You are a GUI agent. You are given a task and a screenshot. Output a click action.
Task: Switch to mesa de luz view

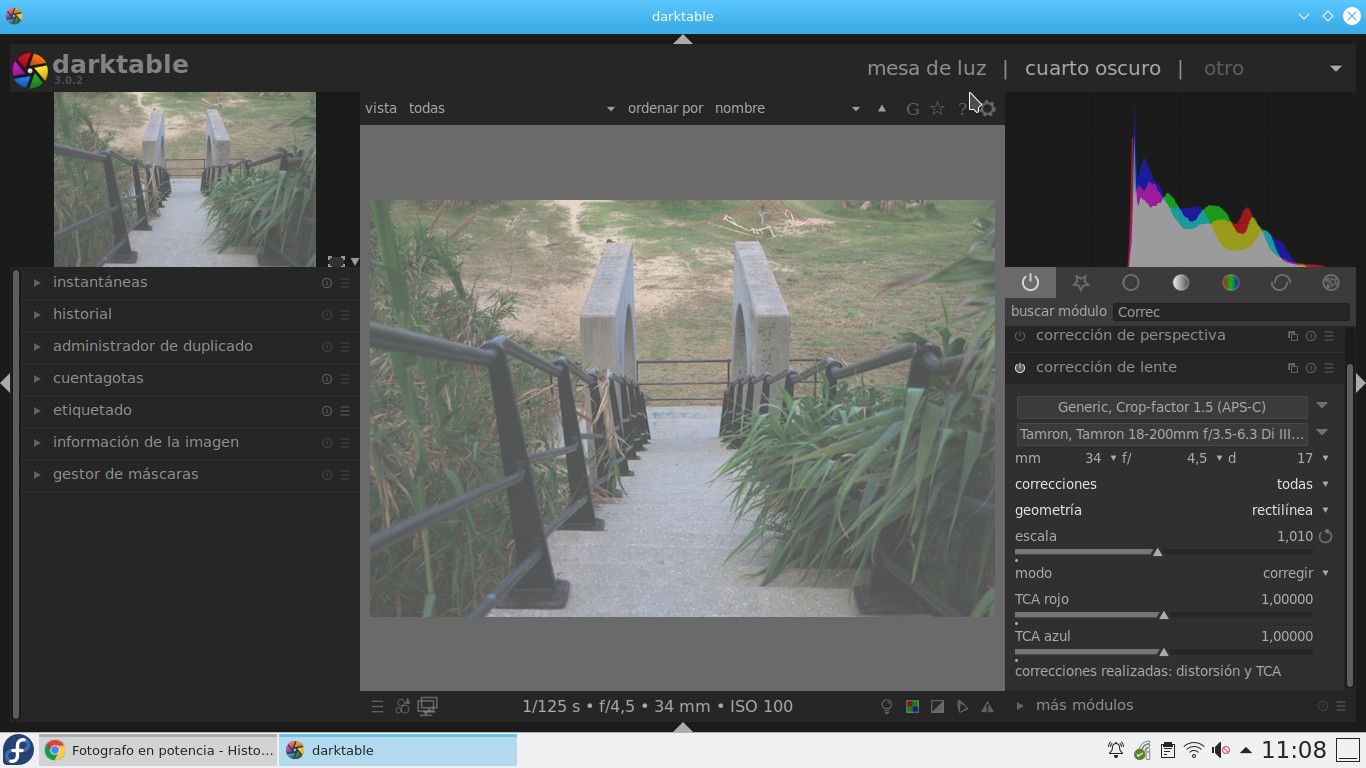tap(926, 68)
